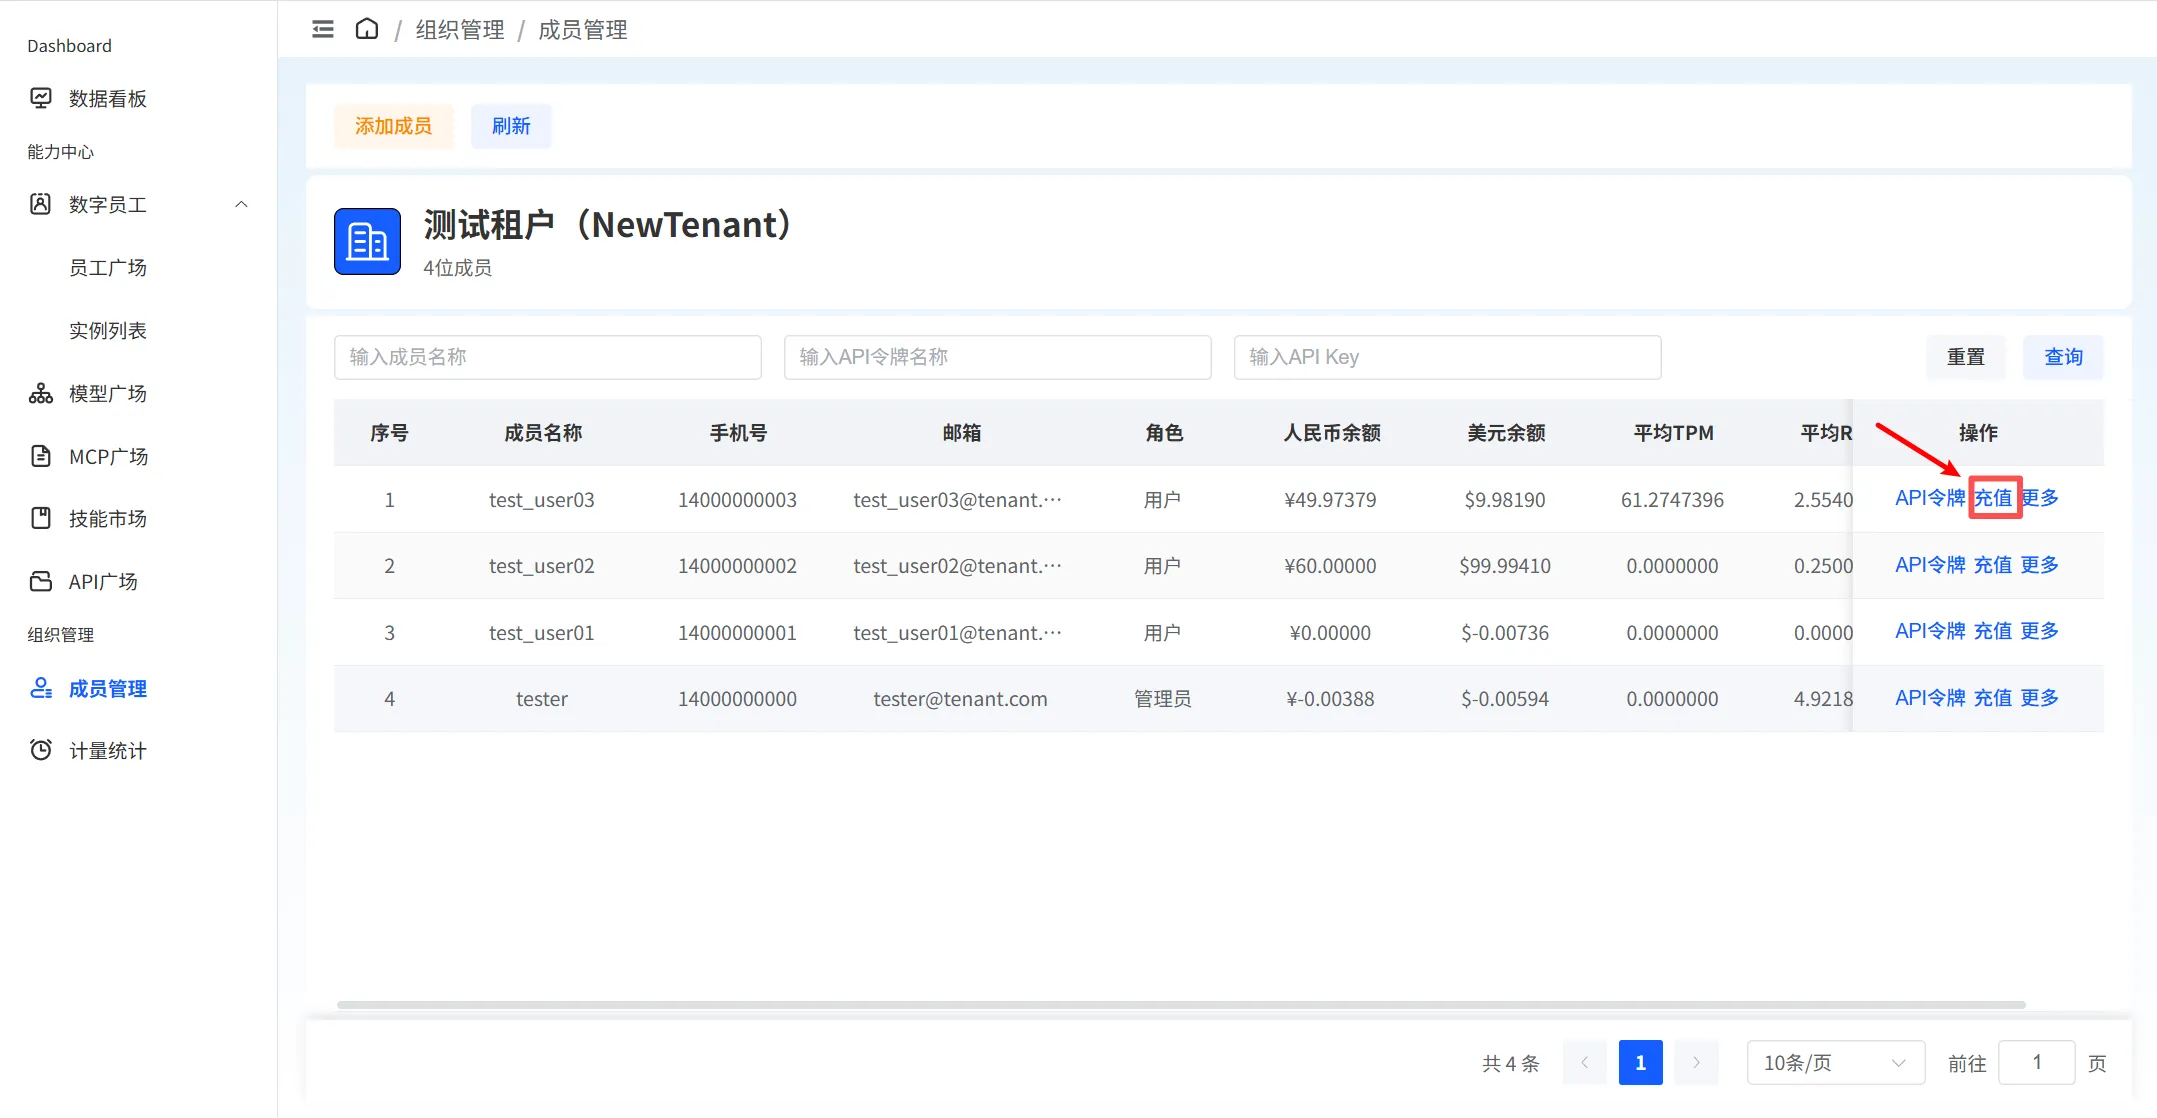Click the horizontal table scrollbar
Screen dimensions: 2157x1118
1181,1004
